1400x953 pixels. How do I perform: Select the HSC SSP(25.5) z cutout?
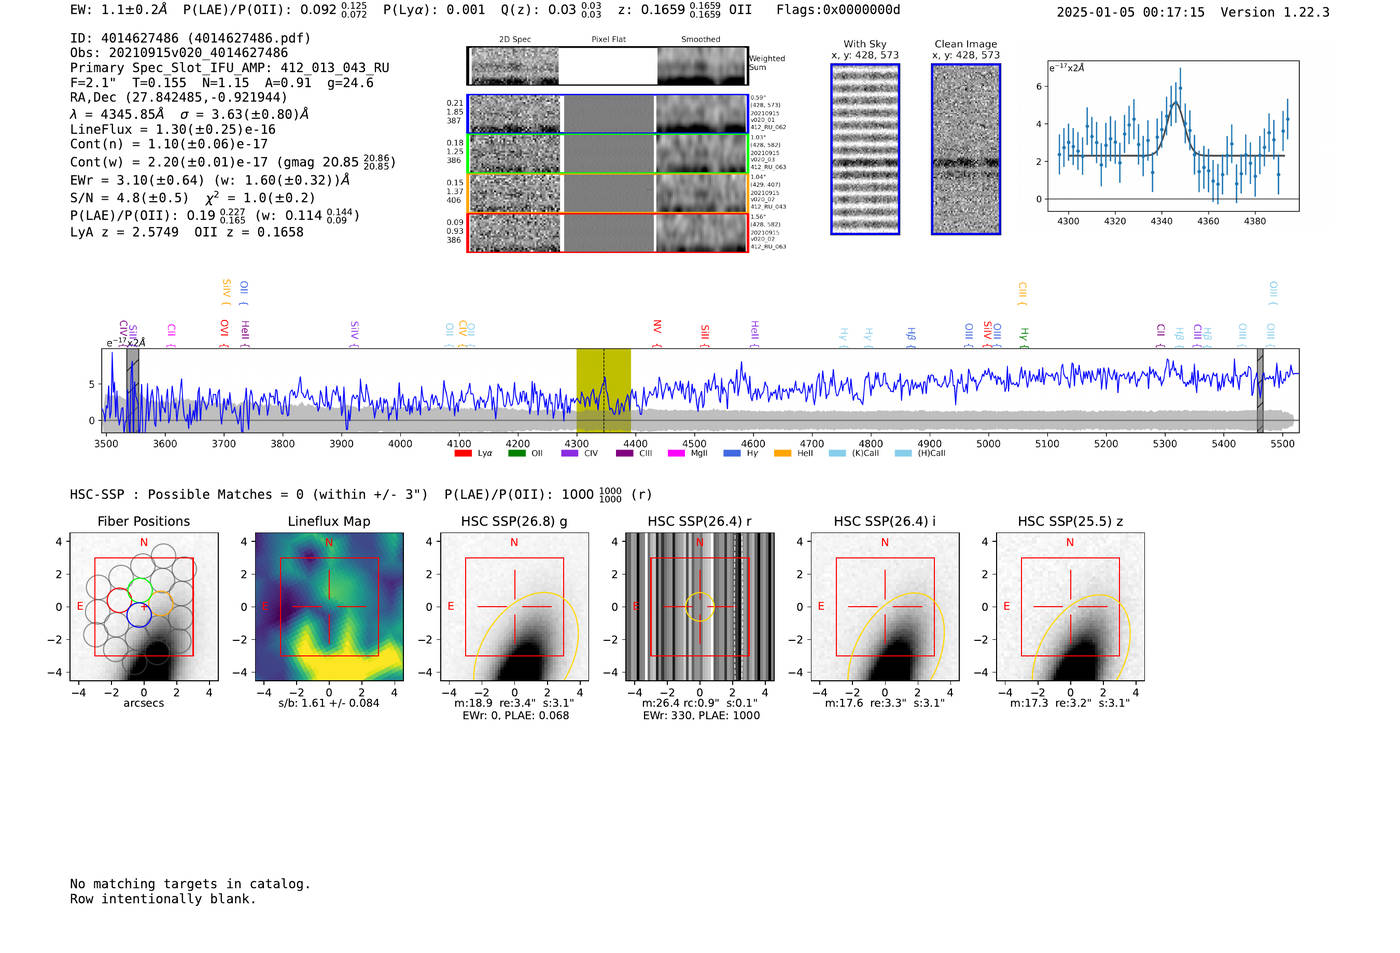pyautogui.click(x=1070, y=607)
